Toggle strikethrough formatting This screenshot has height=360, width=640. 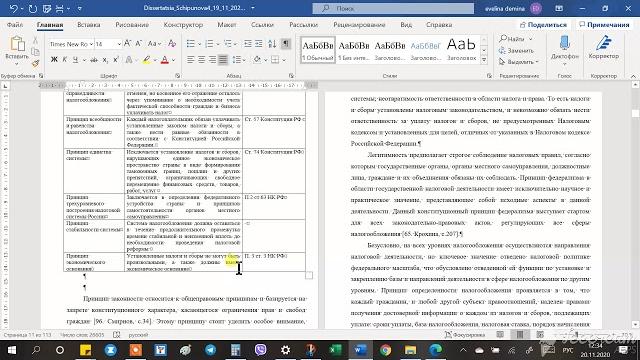click(94, 60)
